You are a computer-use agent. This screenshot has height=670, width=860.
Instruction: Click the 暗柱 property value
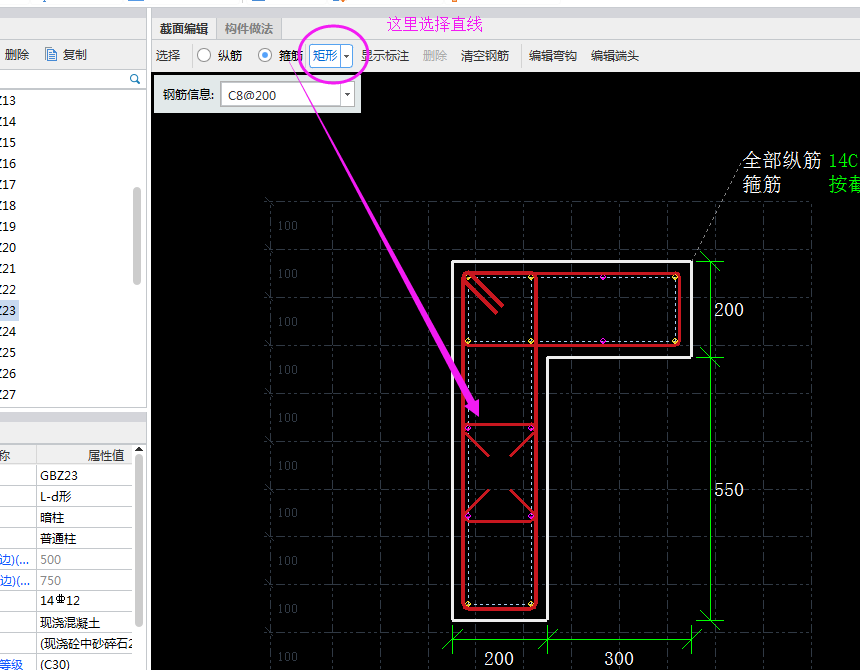coord(84,517)
